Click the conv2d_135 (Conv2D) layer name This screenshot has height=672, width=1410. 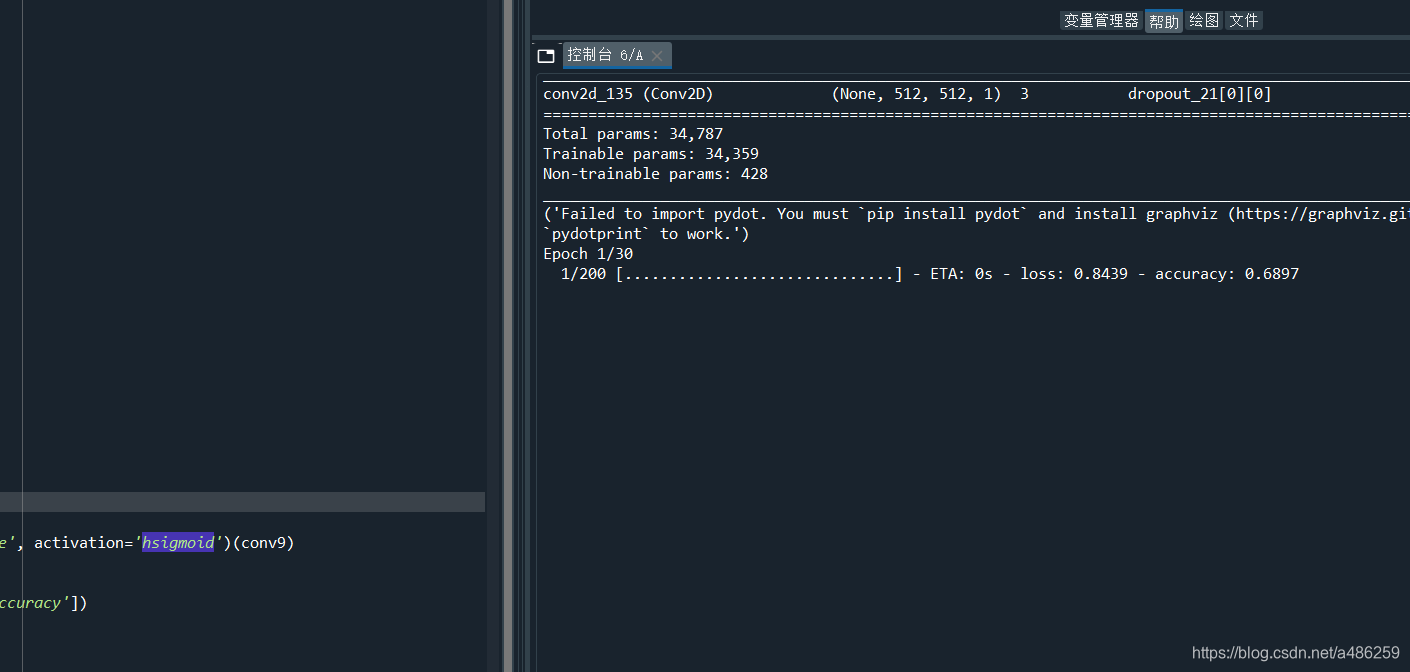point(628,94)
